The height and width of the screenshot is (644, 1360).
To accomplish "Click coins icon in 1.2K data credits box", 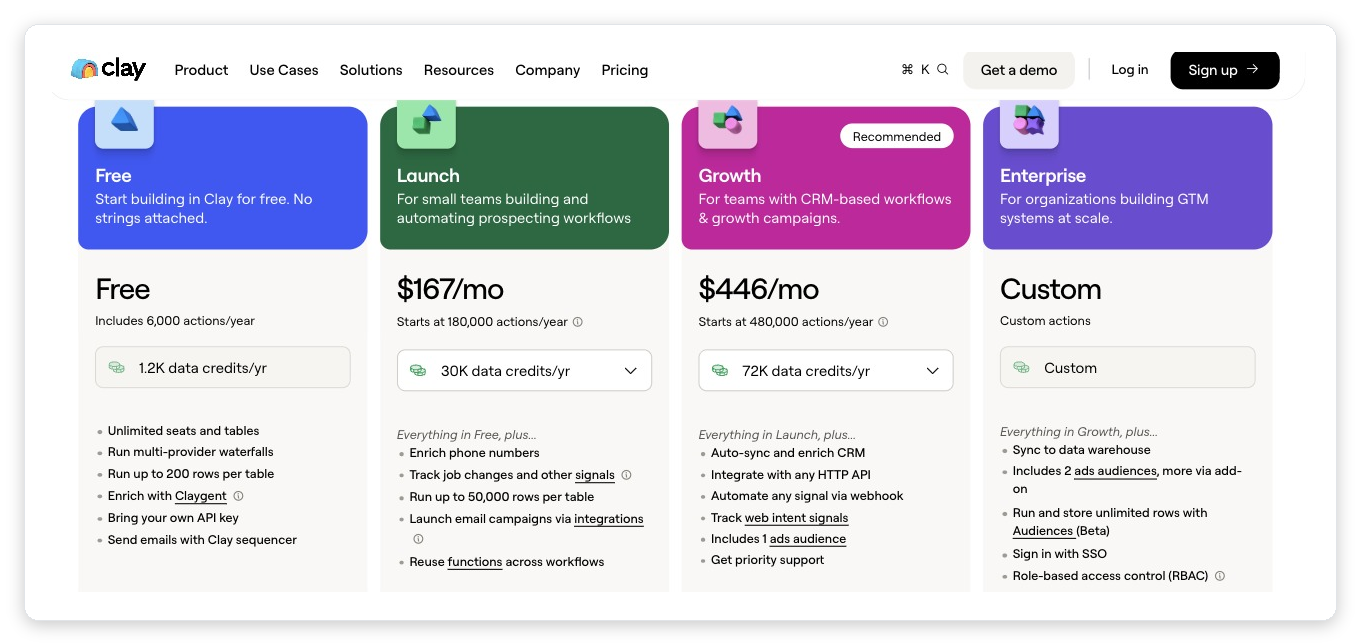I will pyautogui.click(x=117, y=368).
